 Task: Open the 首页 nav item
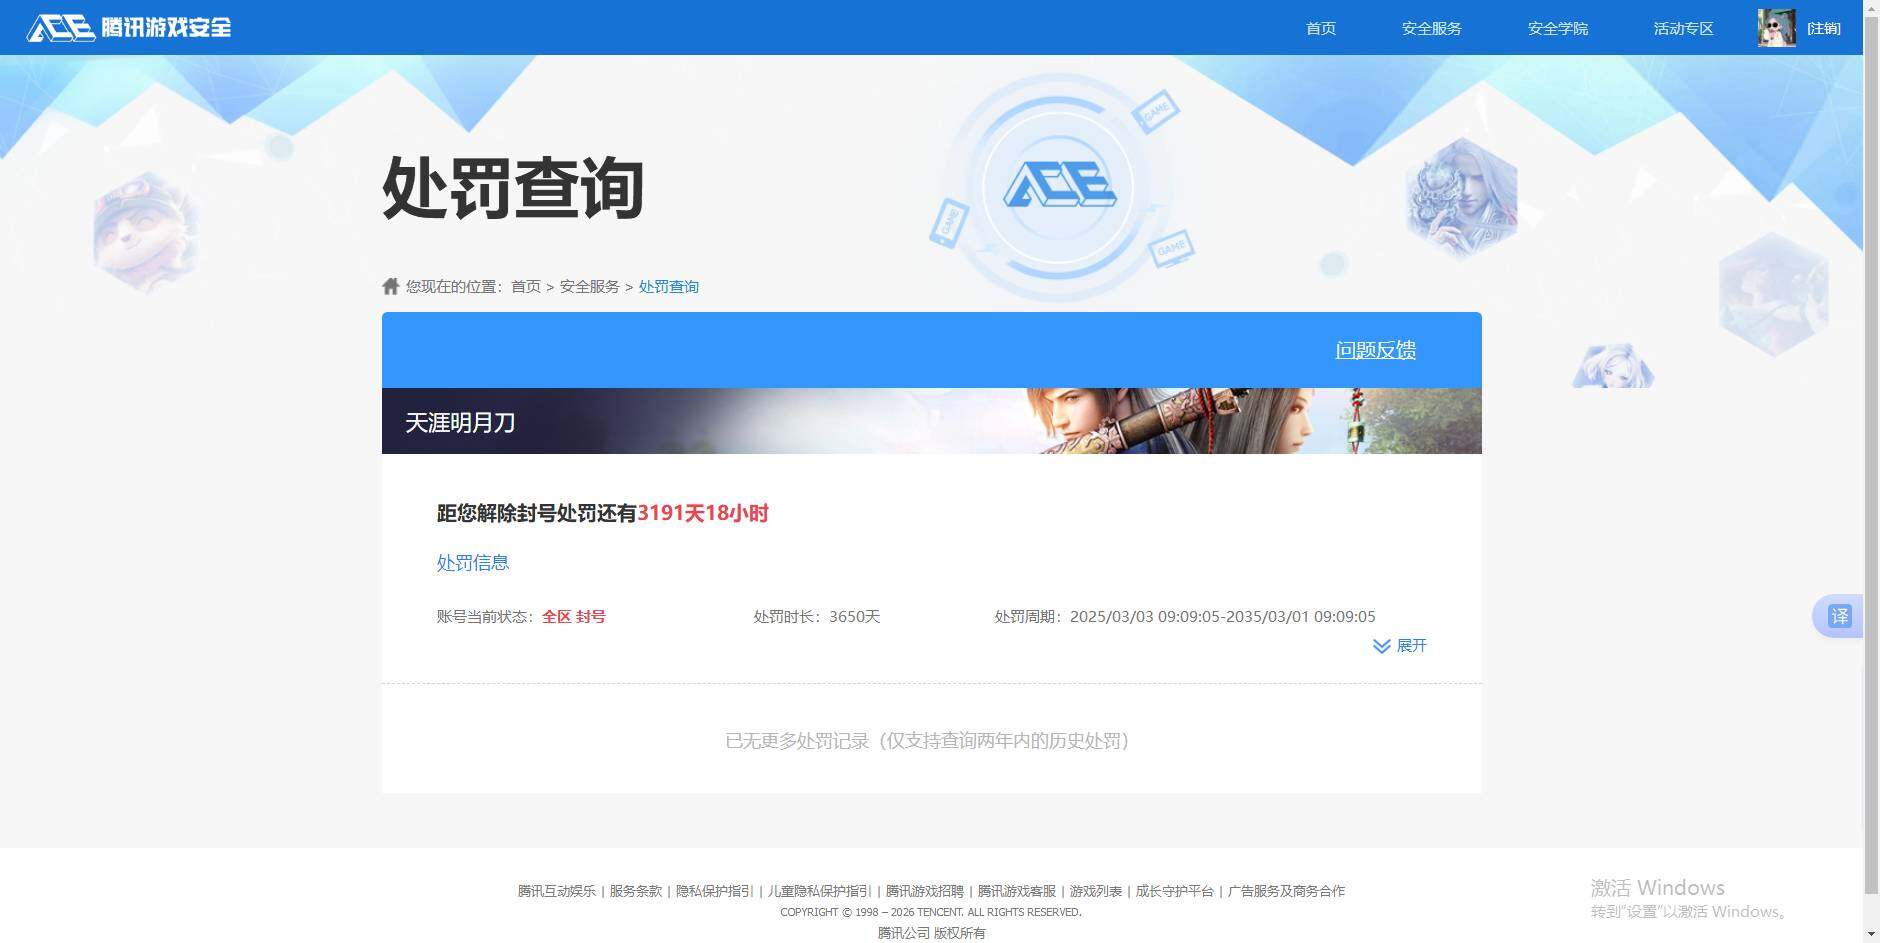(1321, 28)
